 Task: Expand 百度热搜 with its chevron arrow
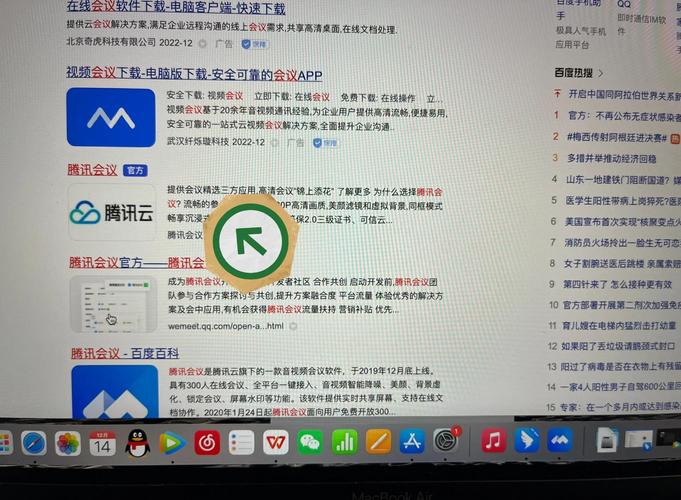click(x=601, y=73)
